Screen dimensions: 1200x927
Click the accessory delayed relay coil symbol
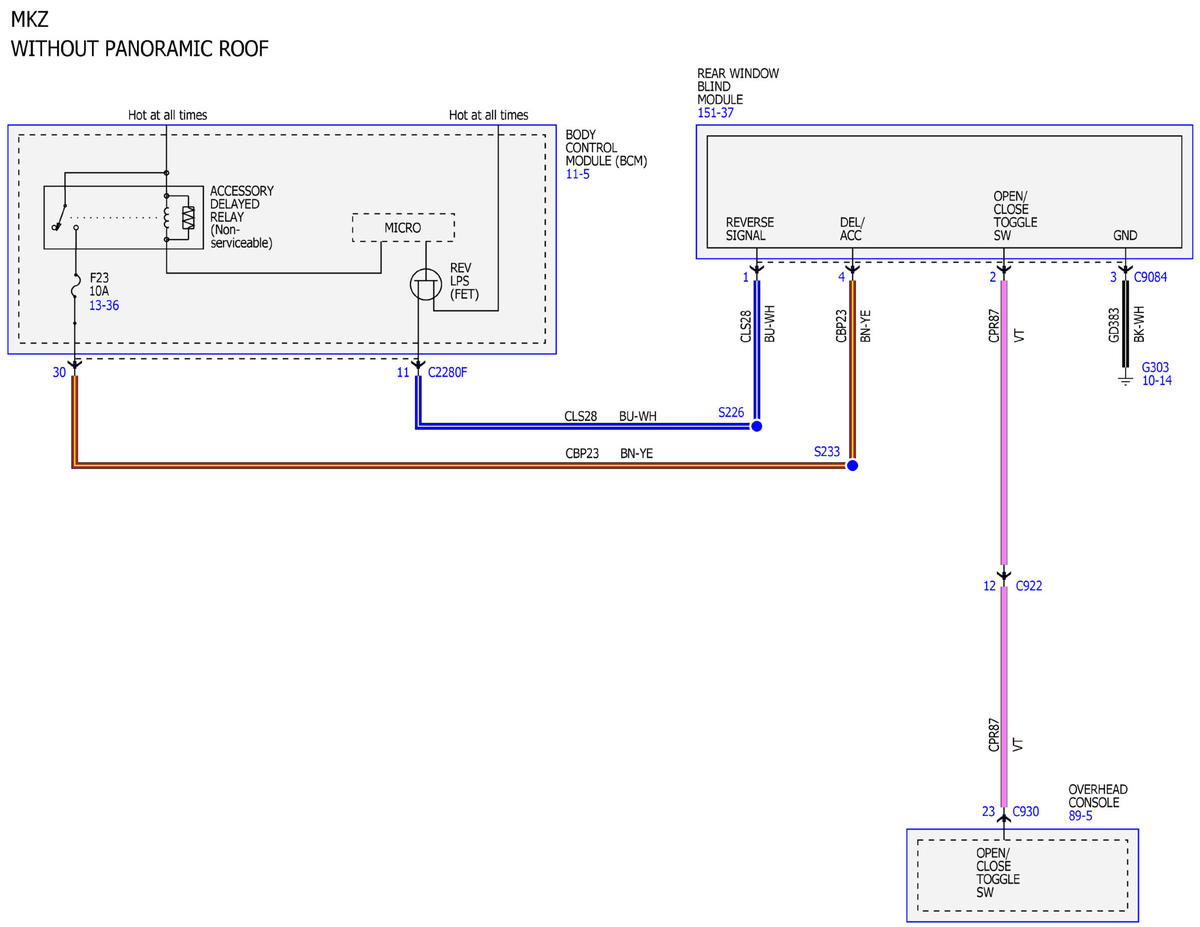tap(177, 218)
